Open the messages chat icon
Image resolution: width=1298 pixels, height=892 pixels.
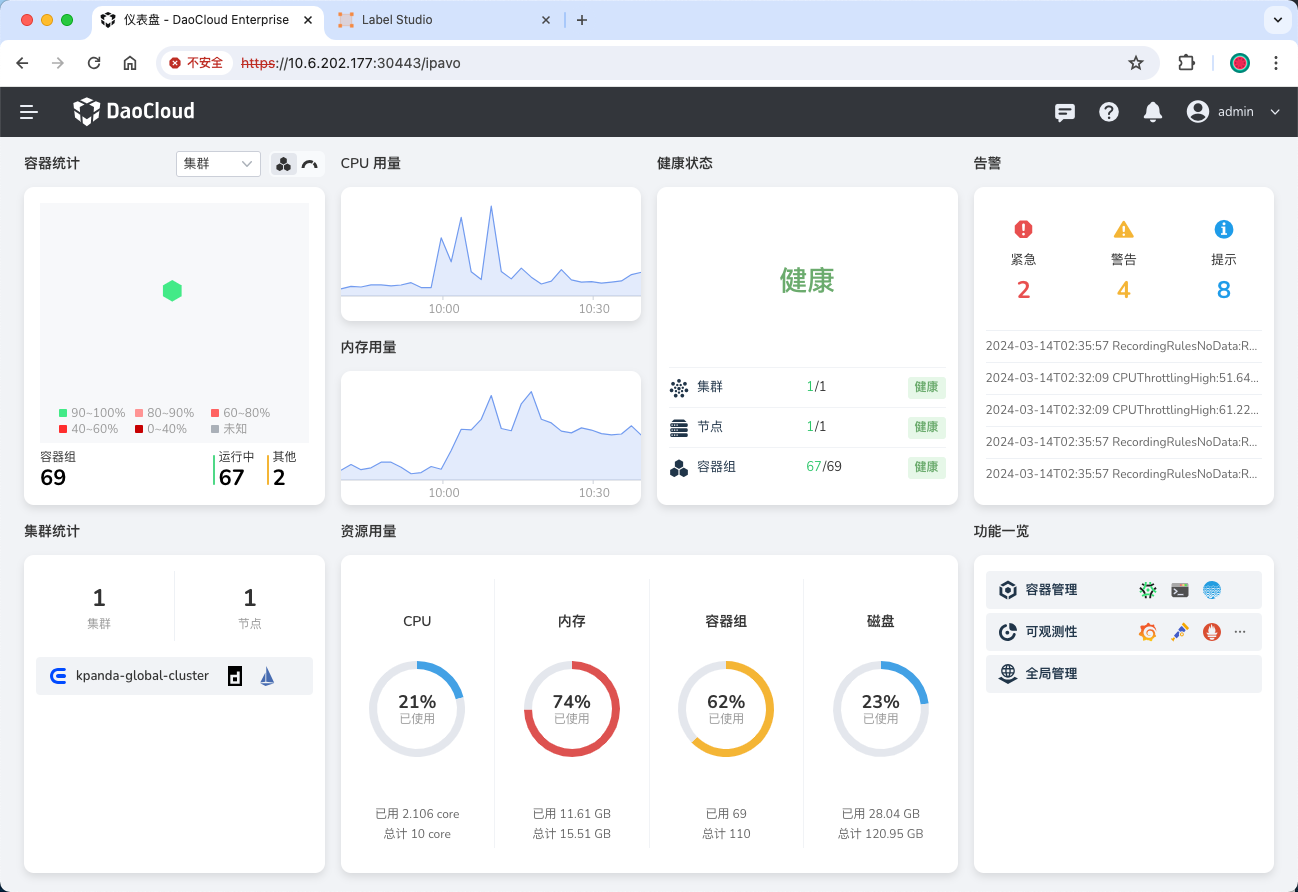click(1065, 112)
